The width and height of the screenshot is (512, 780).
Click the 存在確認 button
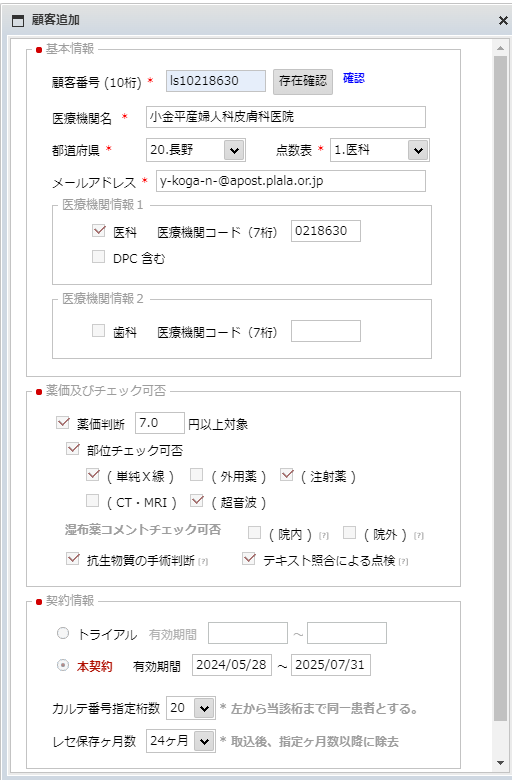pyautogui.click(x=303, y=81)
